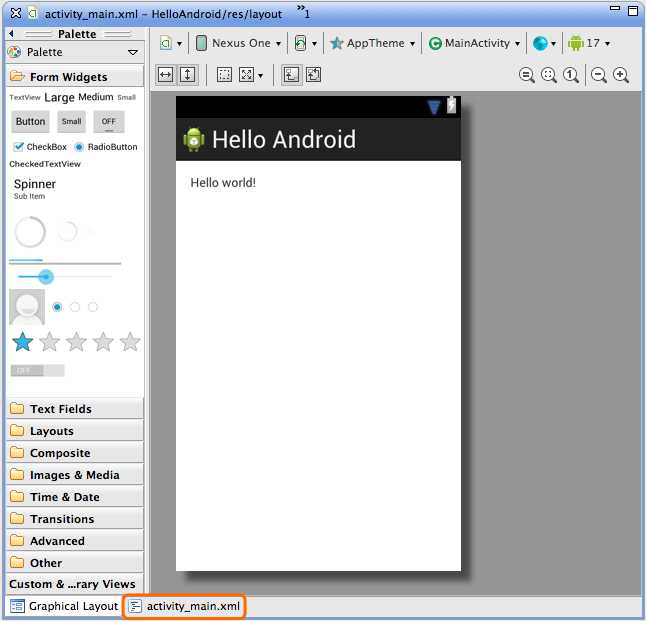The width and height of the screenshot is (646, 621).
Task: Open dropdown next to crossed box icon
Action: click(260, 76)
